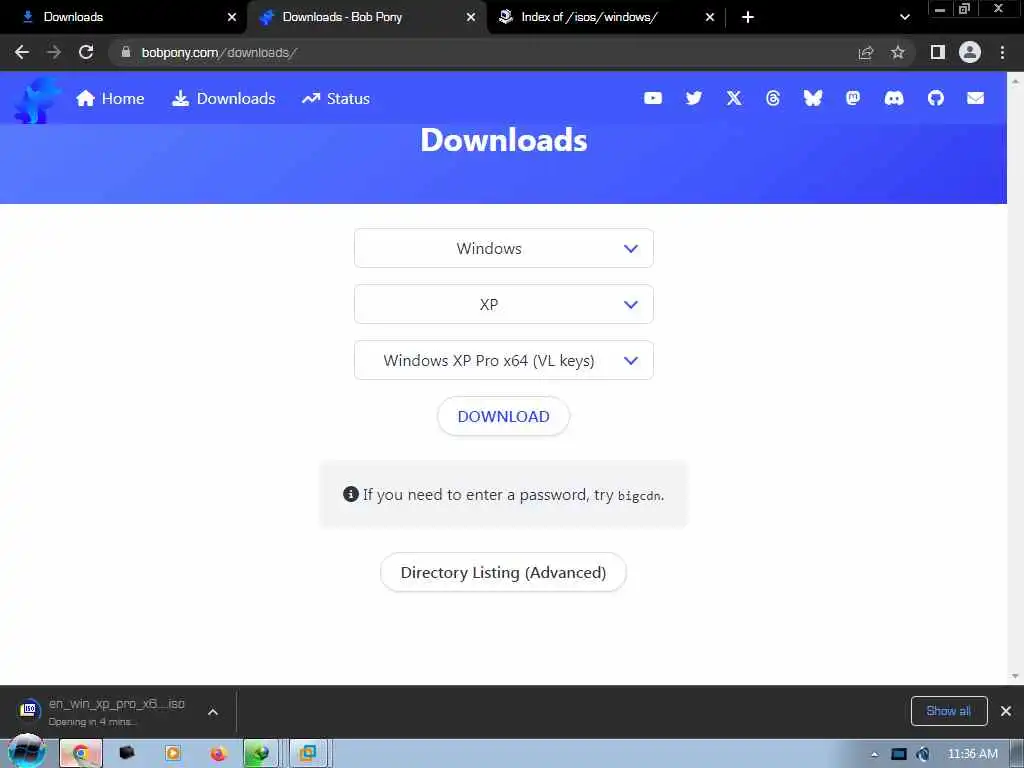
Task: Open the Mastodon social icon
Action: point(853,98)
